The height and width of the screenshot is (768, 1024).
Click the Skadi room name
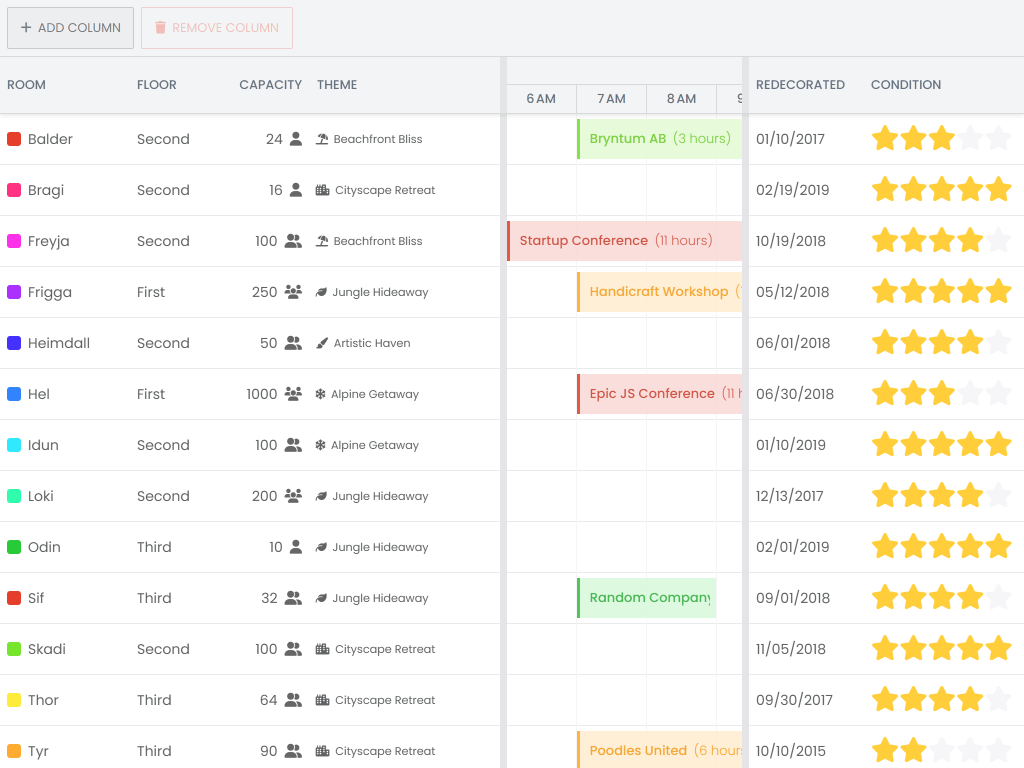tap(47, 649)
